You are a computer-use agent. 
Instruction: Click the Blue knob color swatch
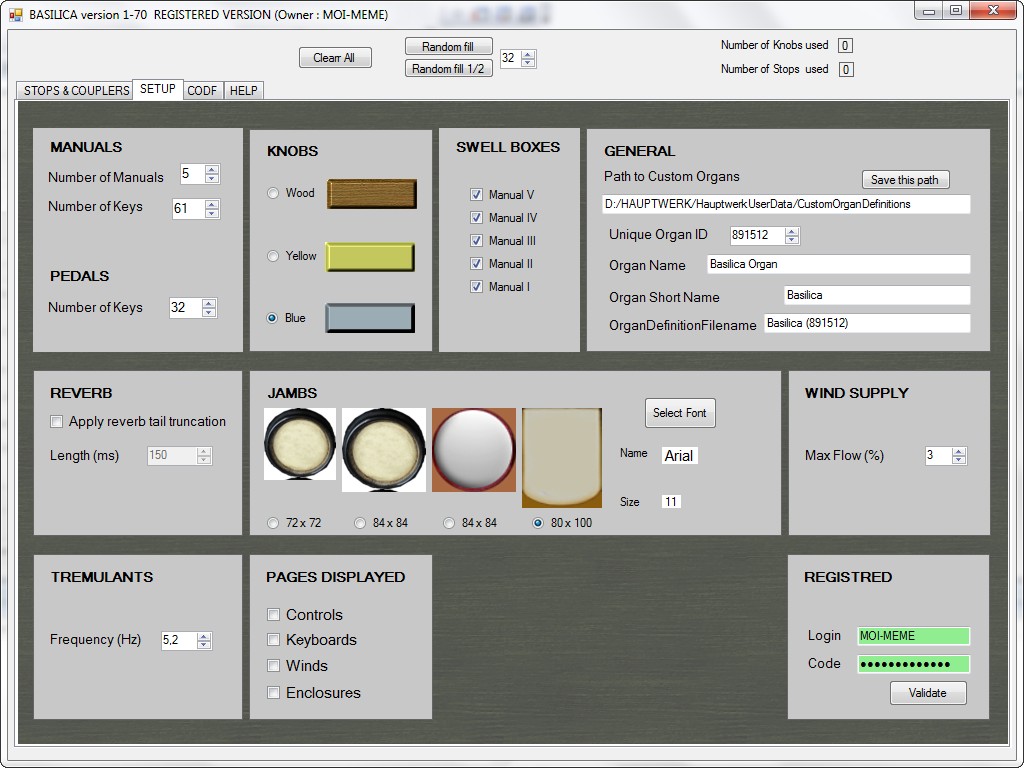click(370, 318)
